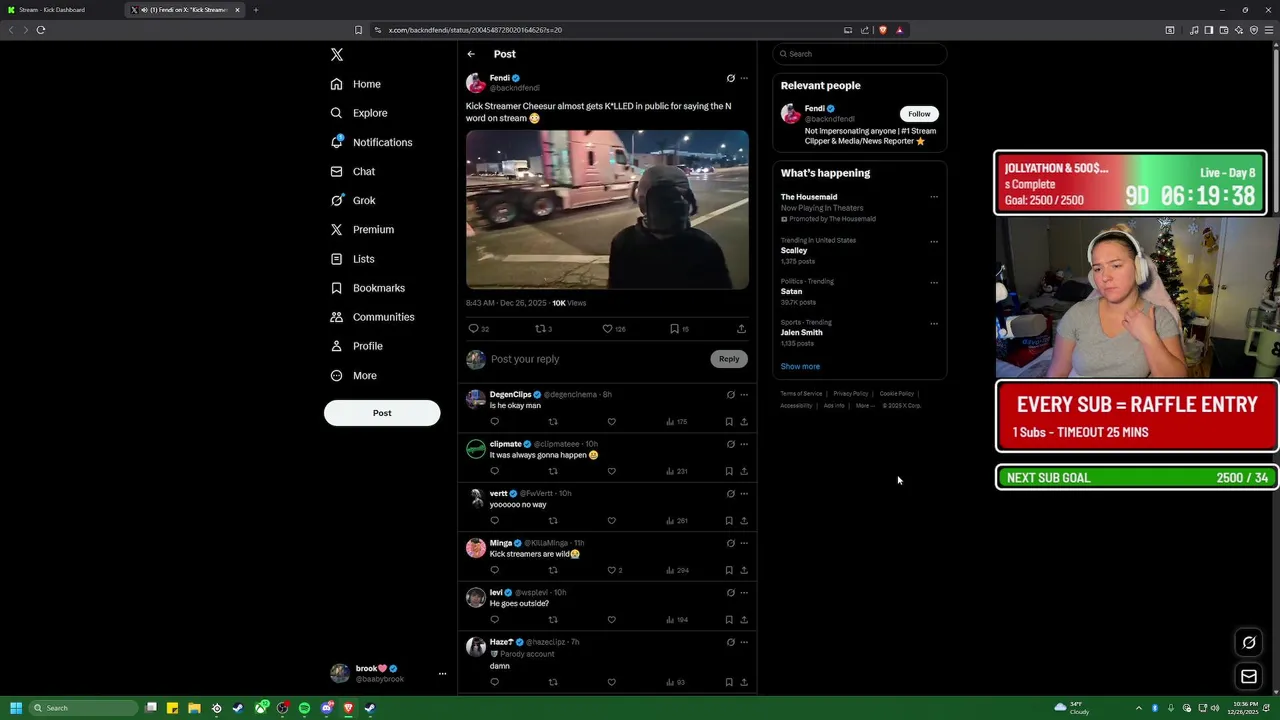1280x720 pixels.
Task: Click Show more under What's happening
Action: tap(800, 367)
